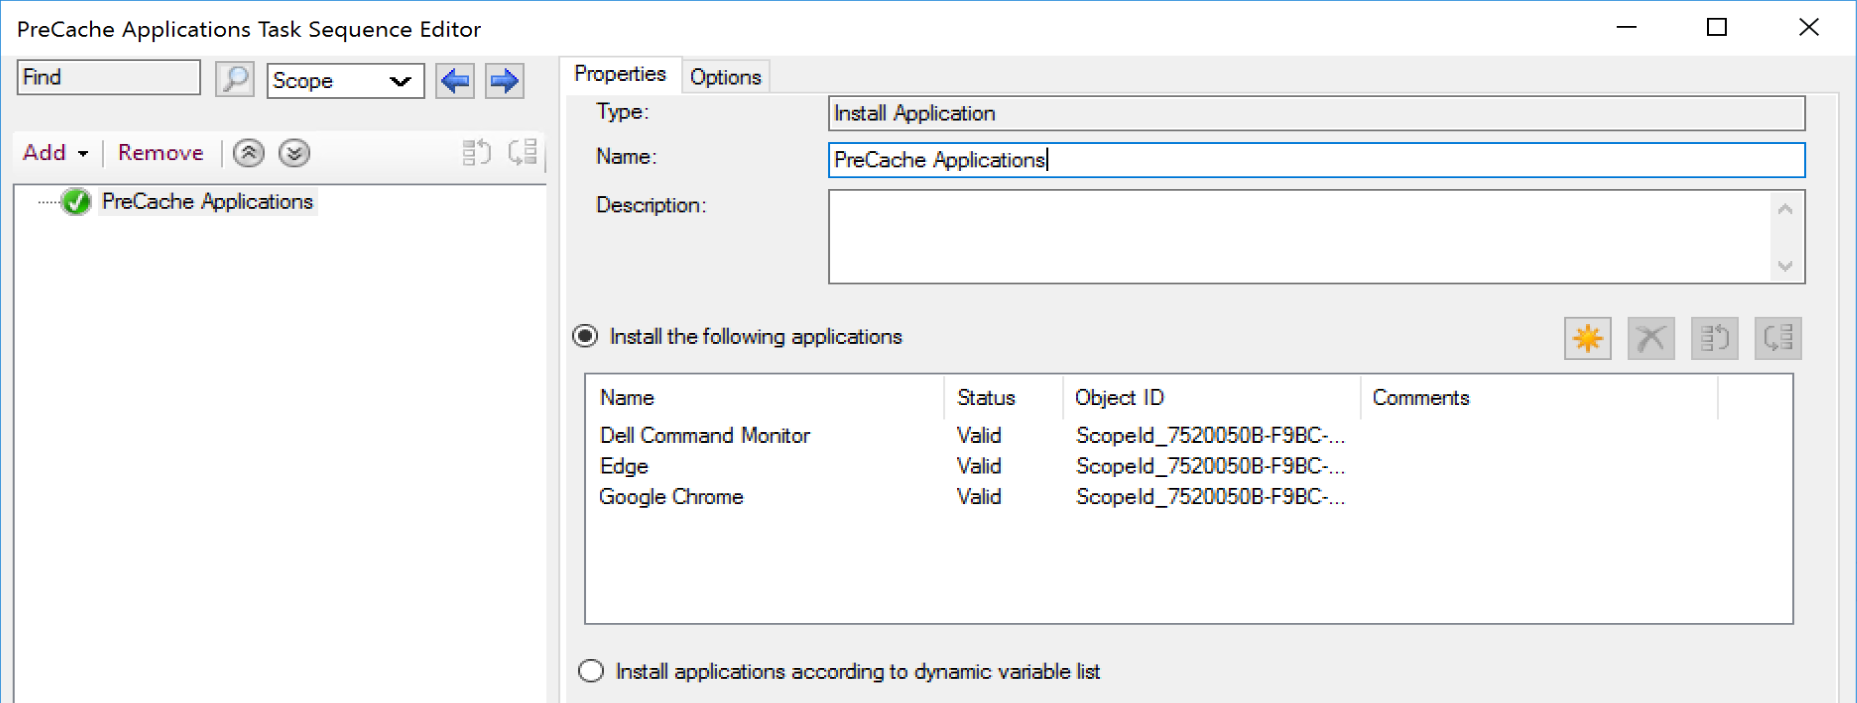This screenshot has height=703, width=1857.
Task: Click the blue right arrow find next
Action: click(504, 80)
